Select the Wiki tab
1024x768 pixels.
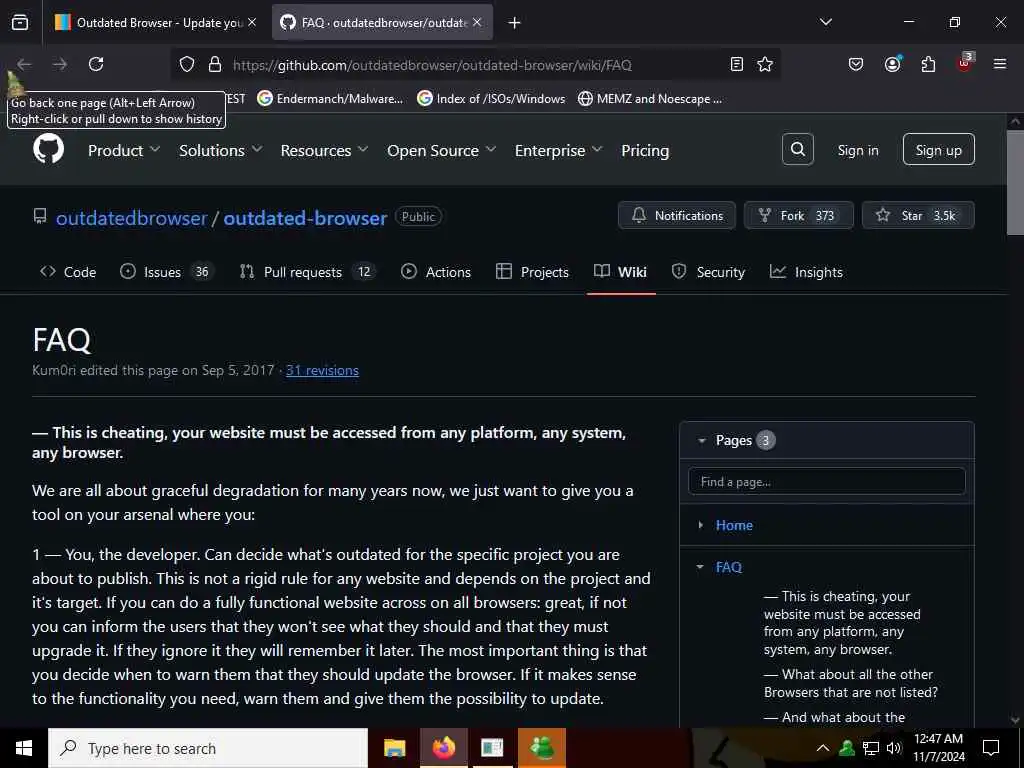pos(620,272)
